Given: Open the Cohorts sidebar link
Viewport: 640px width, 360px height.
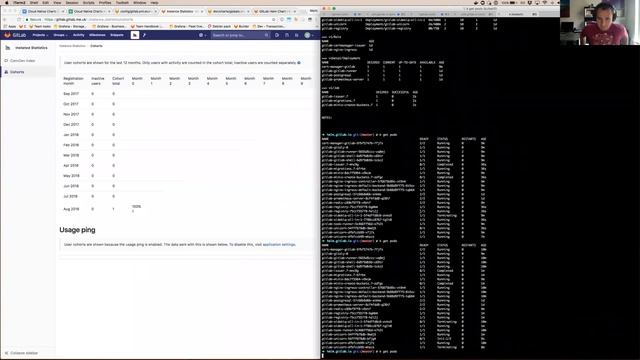Looking at the screenshot, I should click(x=17, y=72).
